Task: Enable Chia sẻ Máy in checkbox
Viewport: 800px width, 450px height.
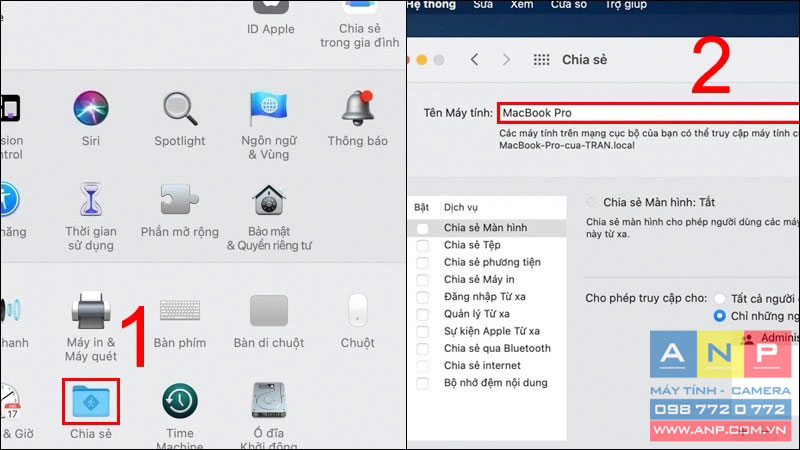Action: pyautogui.click(x=422, y=280)
